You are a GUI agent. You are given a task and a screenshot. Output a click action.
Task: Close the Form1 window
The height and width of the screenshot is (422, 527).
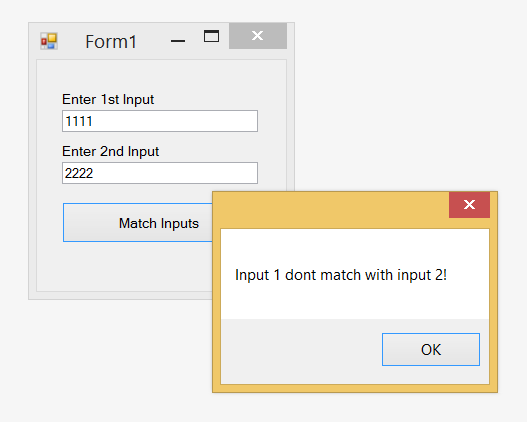pyautogui.click(x=258, y=36)
